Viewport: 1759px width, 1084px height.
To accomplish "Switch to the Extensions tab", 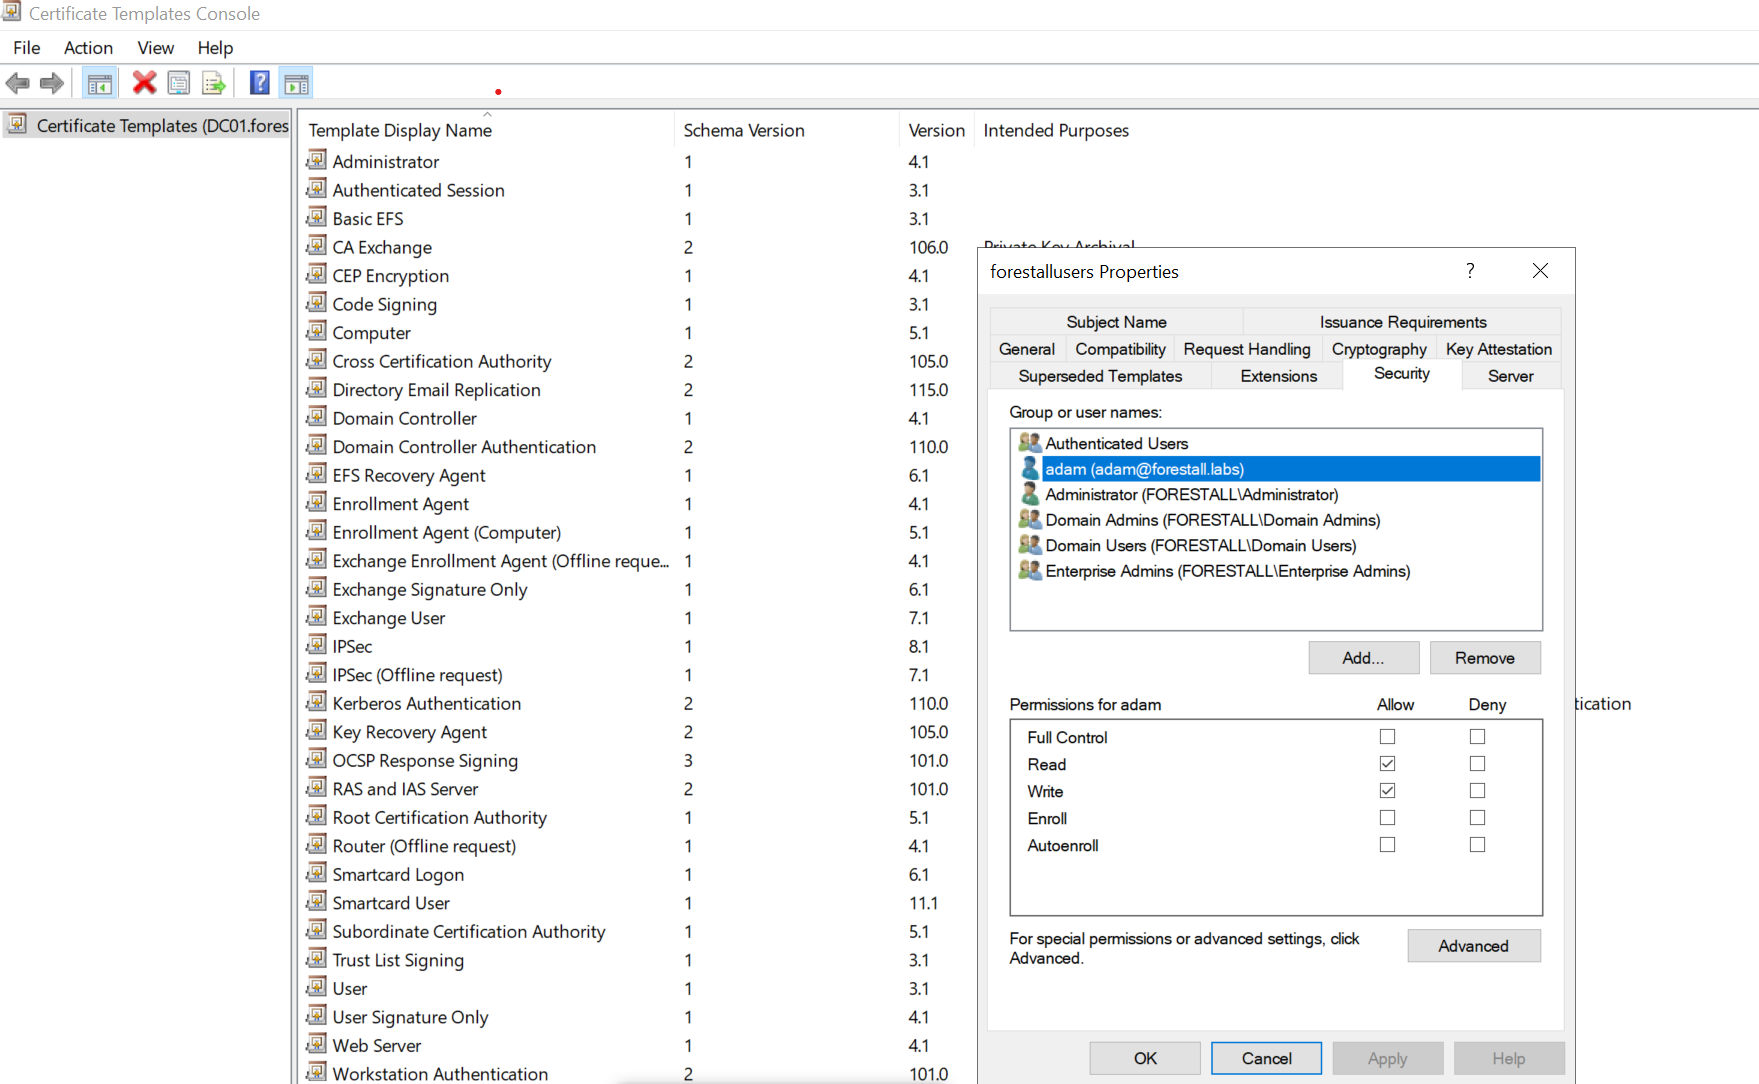I will (1278, 376).
